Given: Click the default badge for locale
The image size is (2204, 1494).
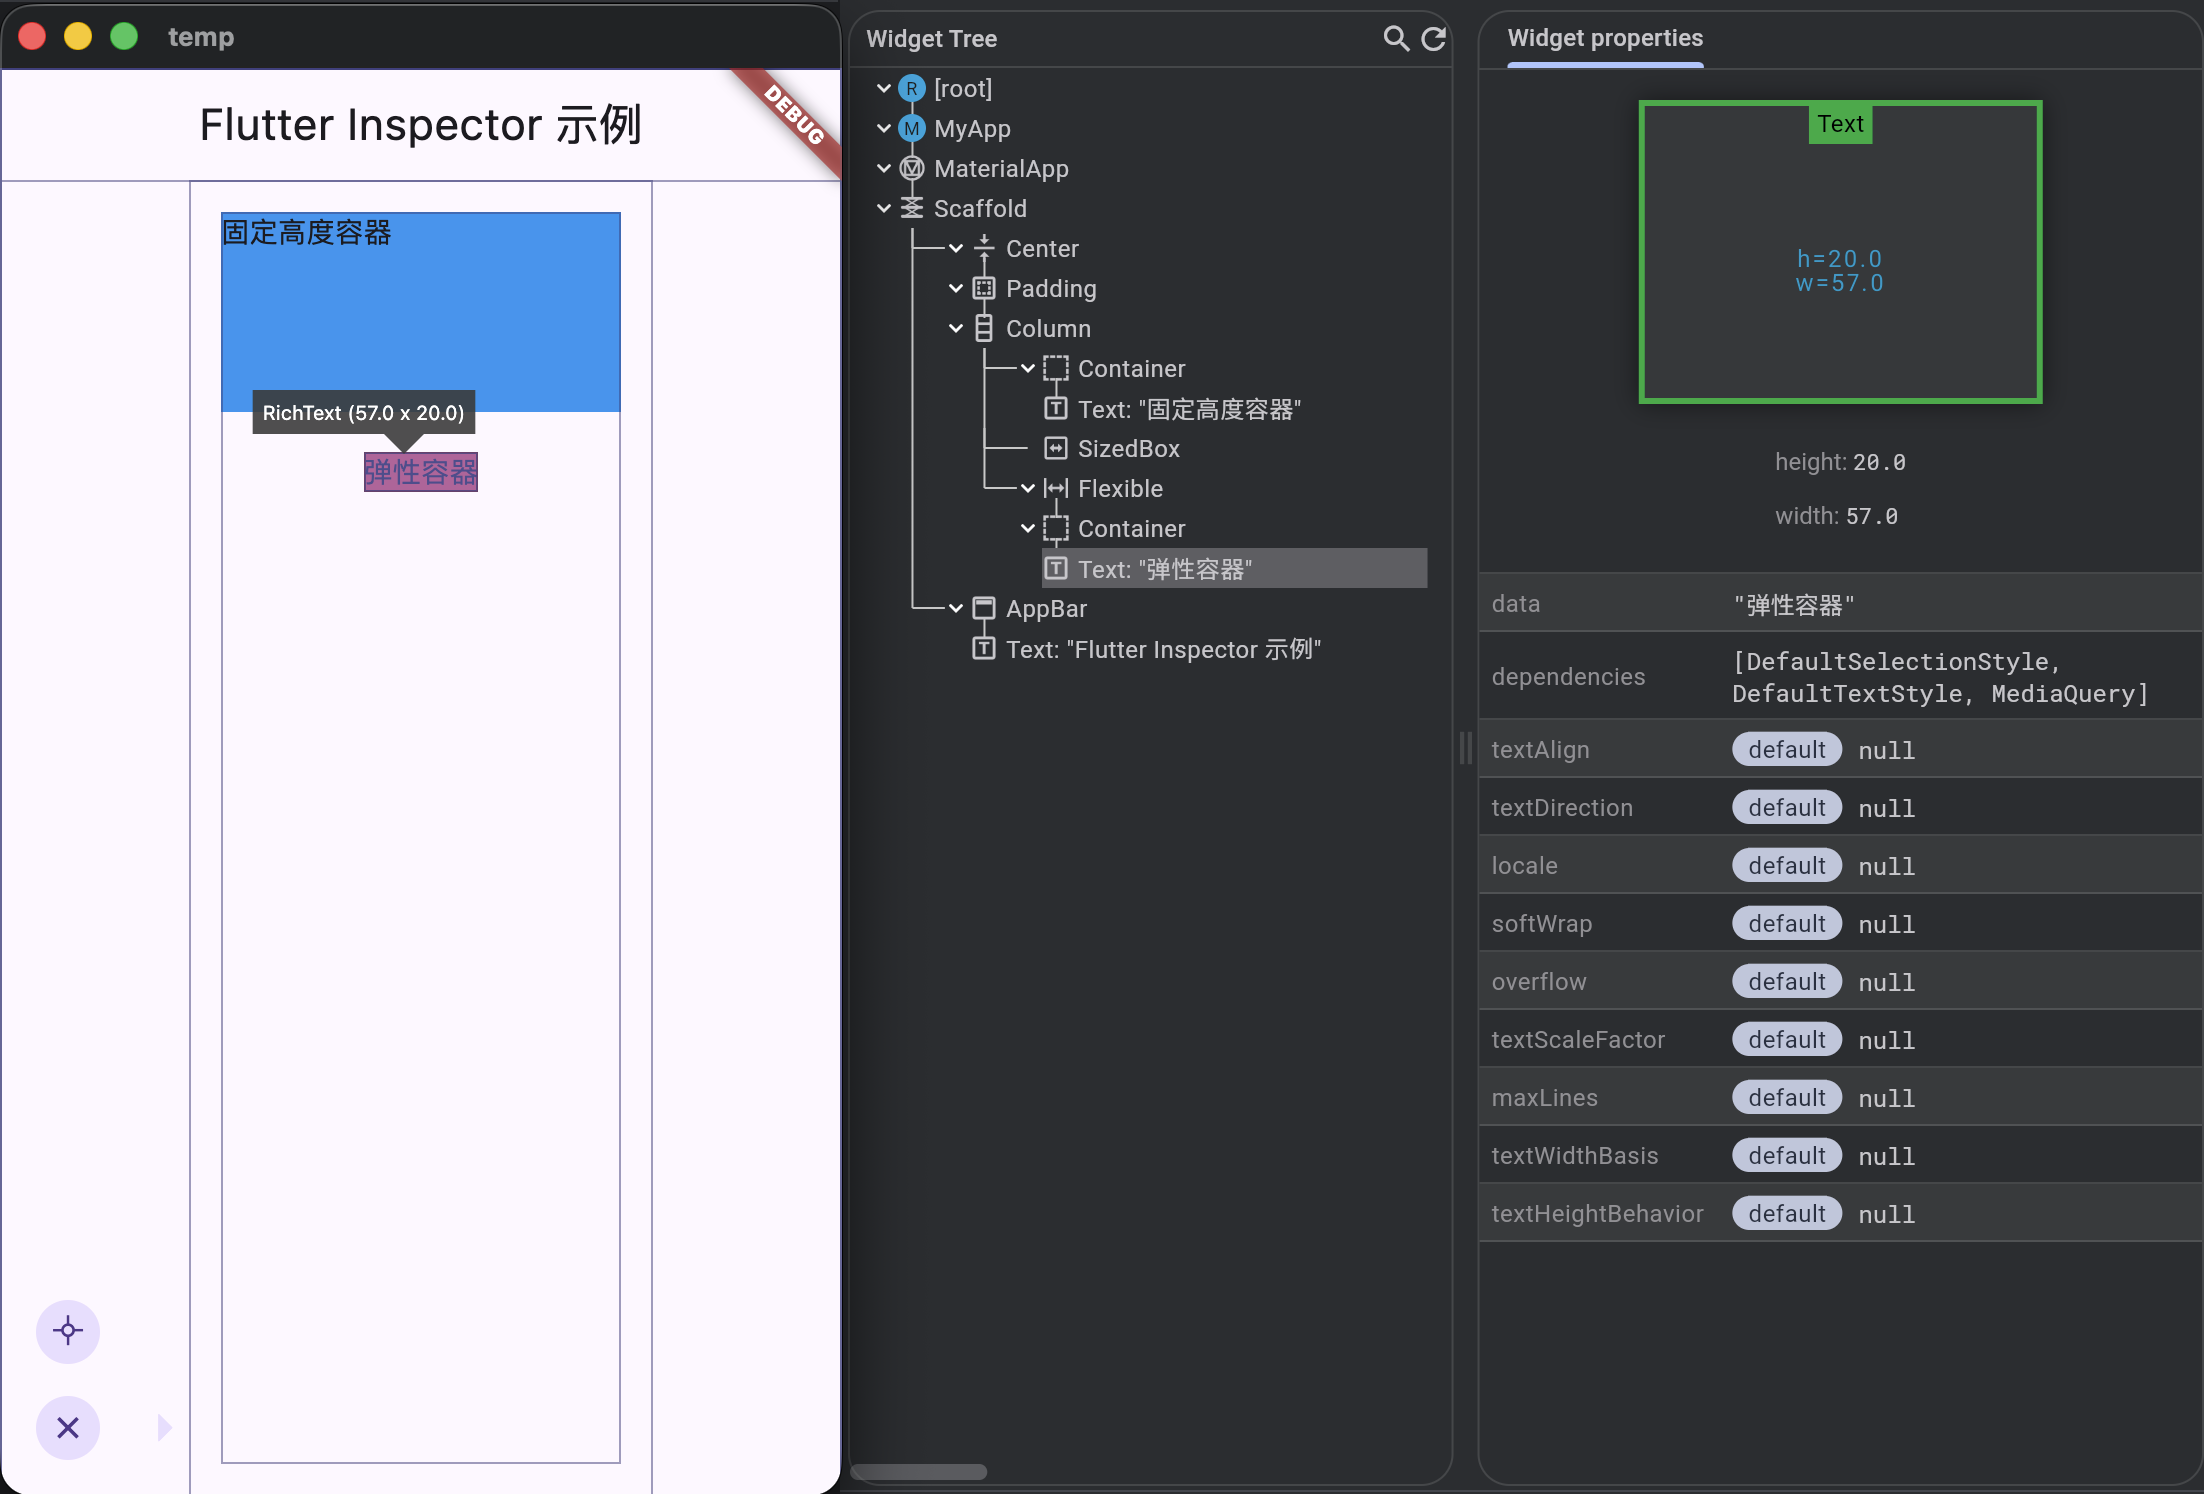Looking at the screenshot, I should [1787, 866].
